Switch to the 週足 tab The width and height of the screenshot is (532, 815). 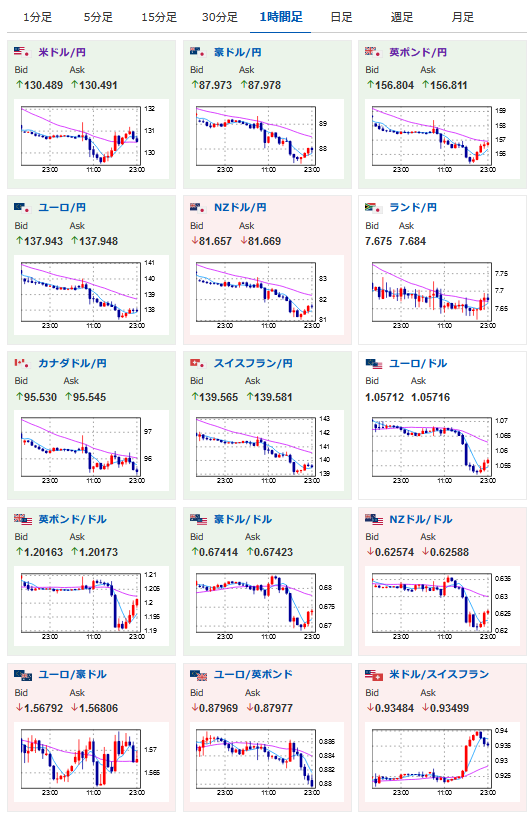402,17
